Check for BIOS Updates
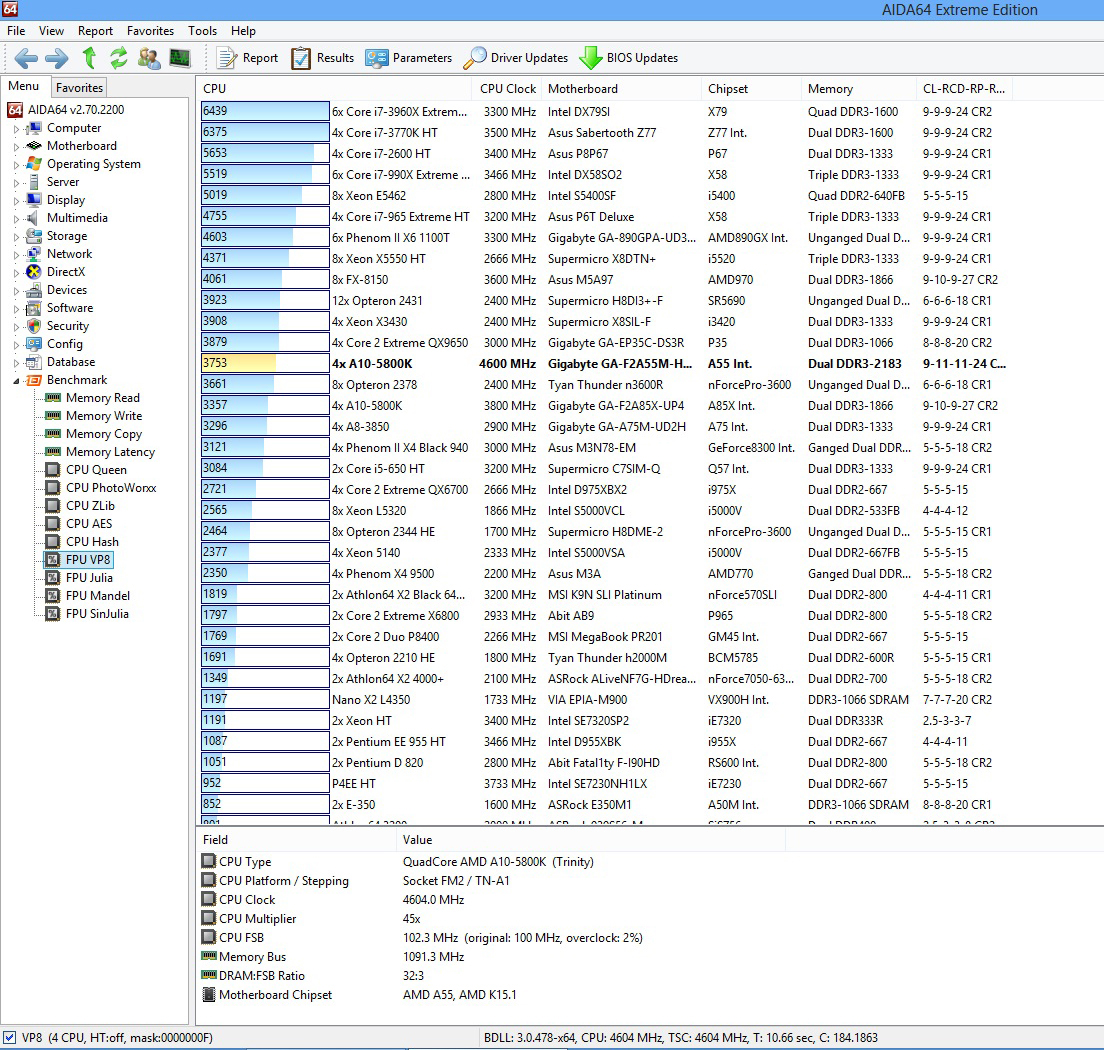Image resolution: width=1104 pixels, height=1050 pixels. coord(628,58)
